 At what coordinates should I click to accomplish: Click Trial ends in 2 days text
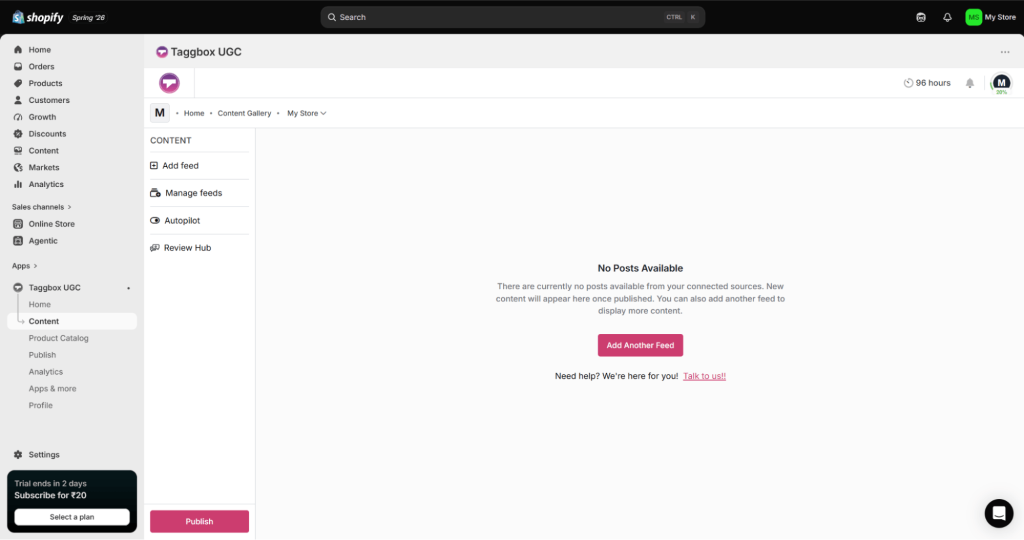(x=50, y=484)
